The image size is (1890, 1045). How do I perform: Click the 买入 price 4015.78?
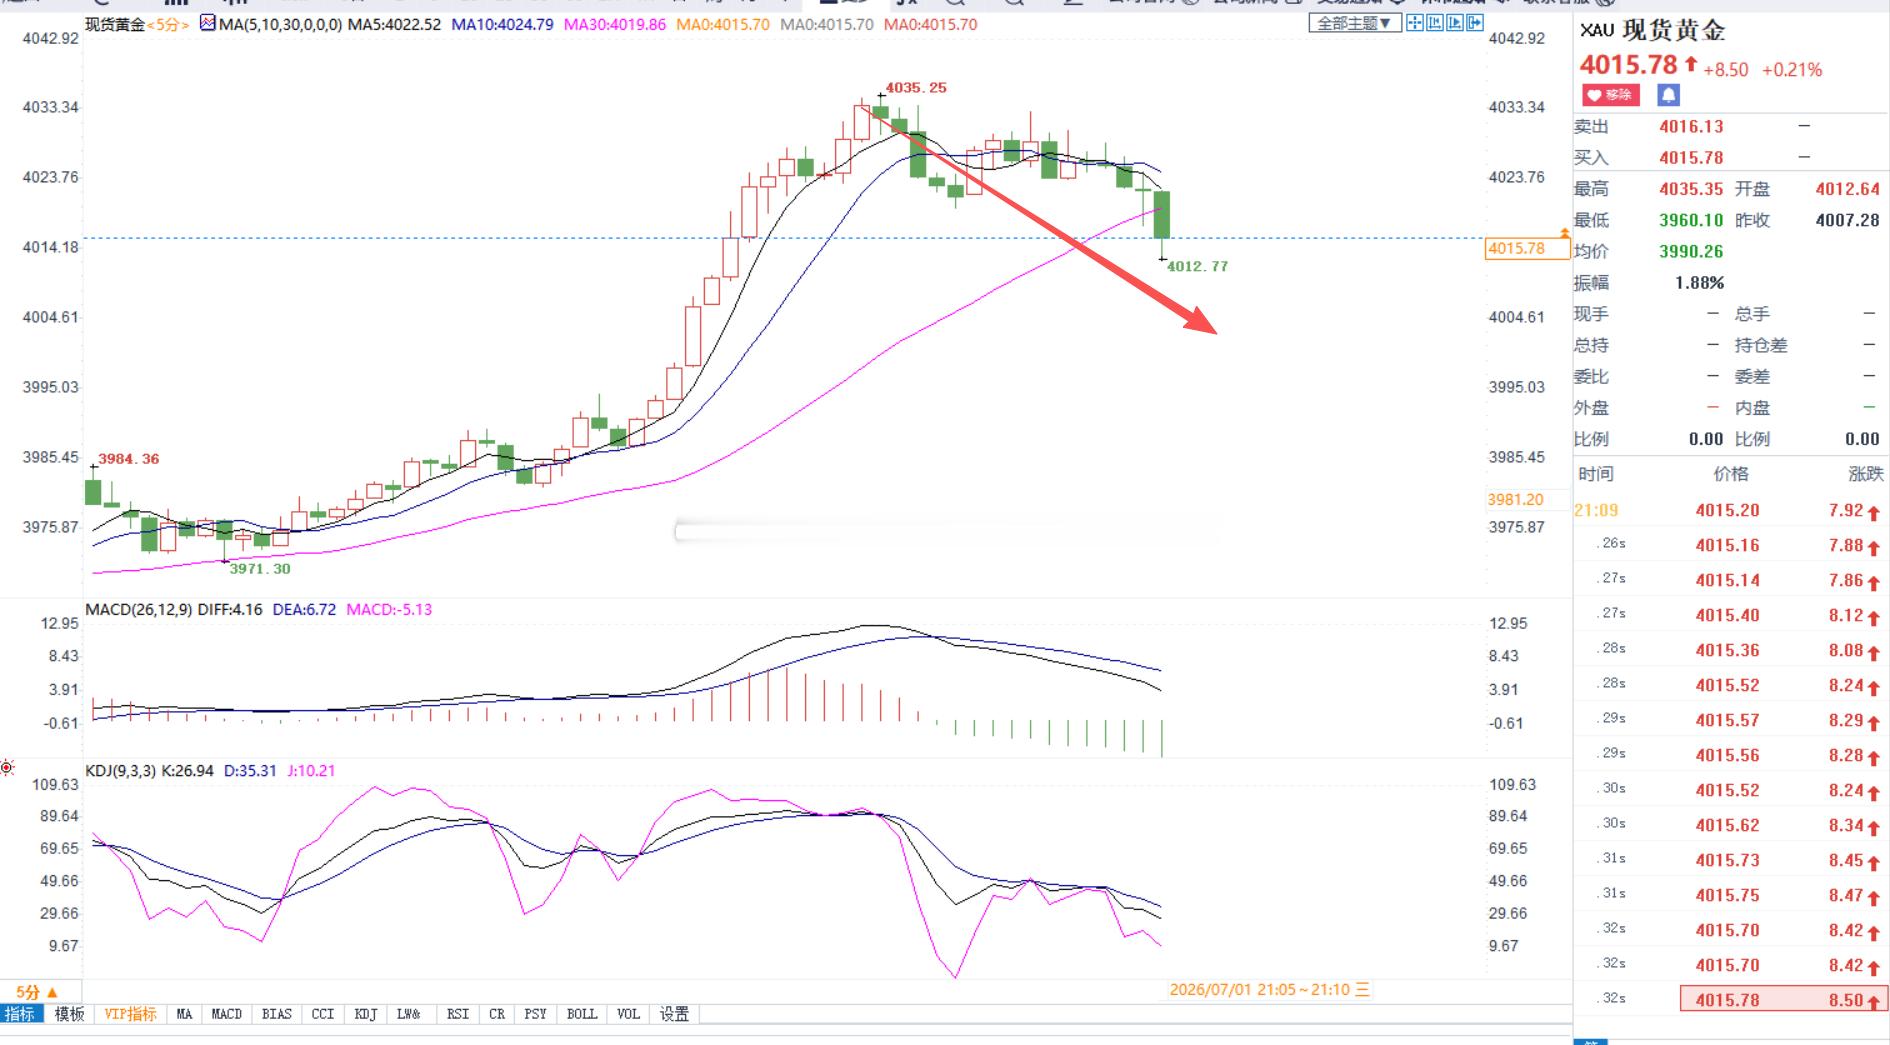click(1692, 158)
